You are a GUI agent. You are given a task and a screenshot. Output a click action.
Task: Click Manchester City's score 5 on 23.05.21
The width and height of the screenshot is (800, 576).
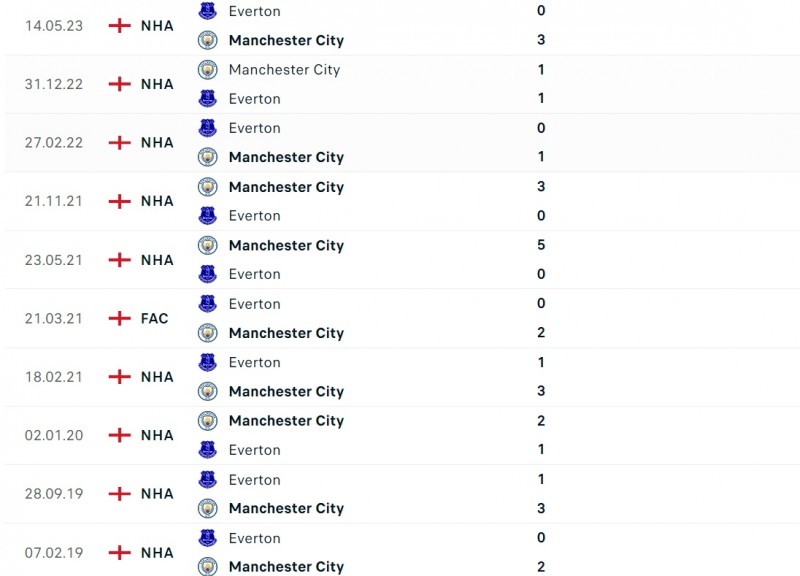click(541, 245)
